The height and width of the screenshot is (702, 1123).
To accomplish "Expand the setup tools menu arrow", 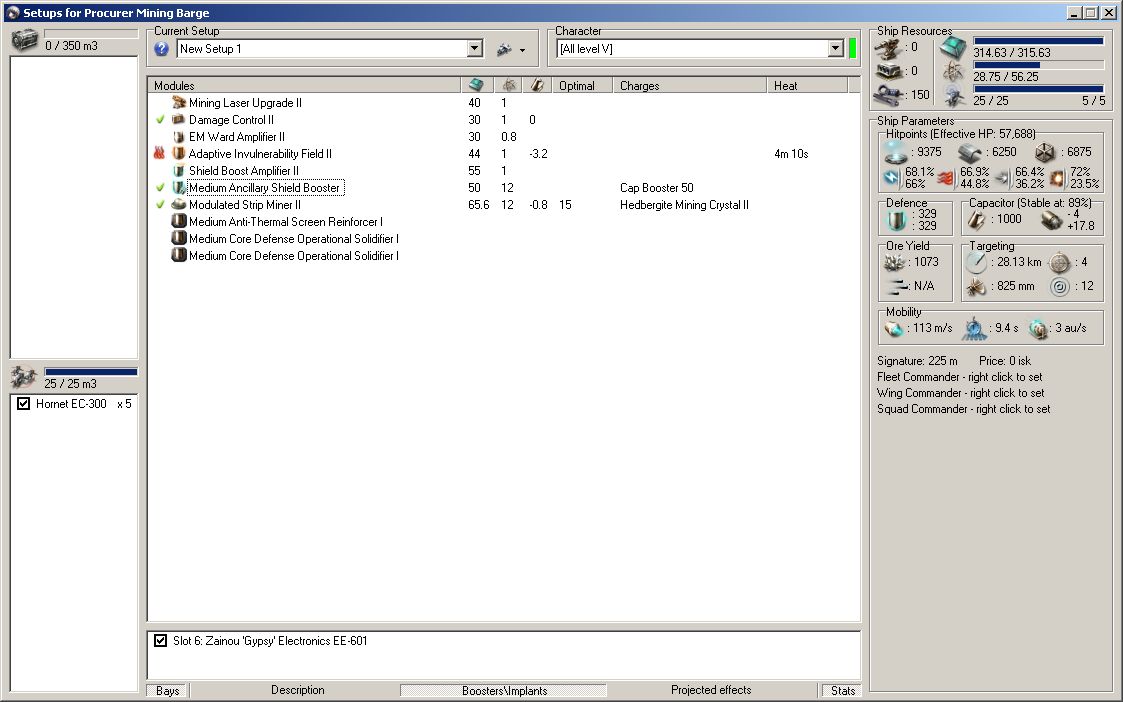I will click(522, 50).
